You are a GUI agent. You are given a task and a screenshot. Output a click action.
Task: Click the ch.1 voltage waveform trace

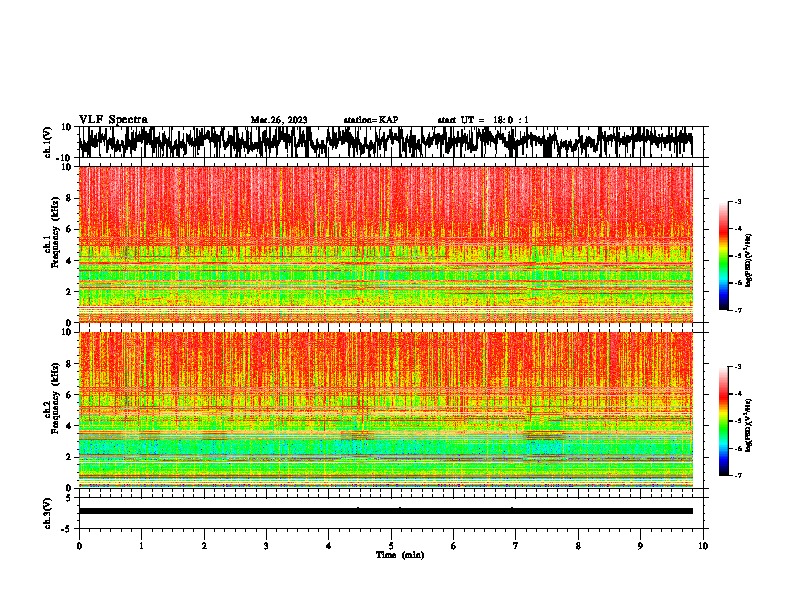[x=385, y=142]
